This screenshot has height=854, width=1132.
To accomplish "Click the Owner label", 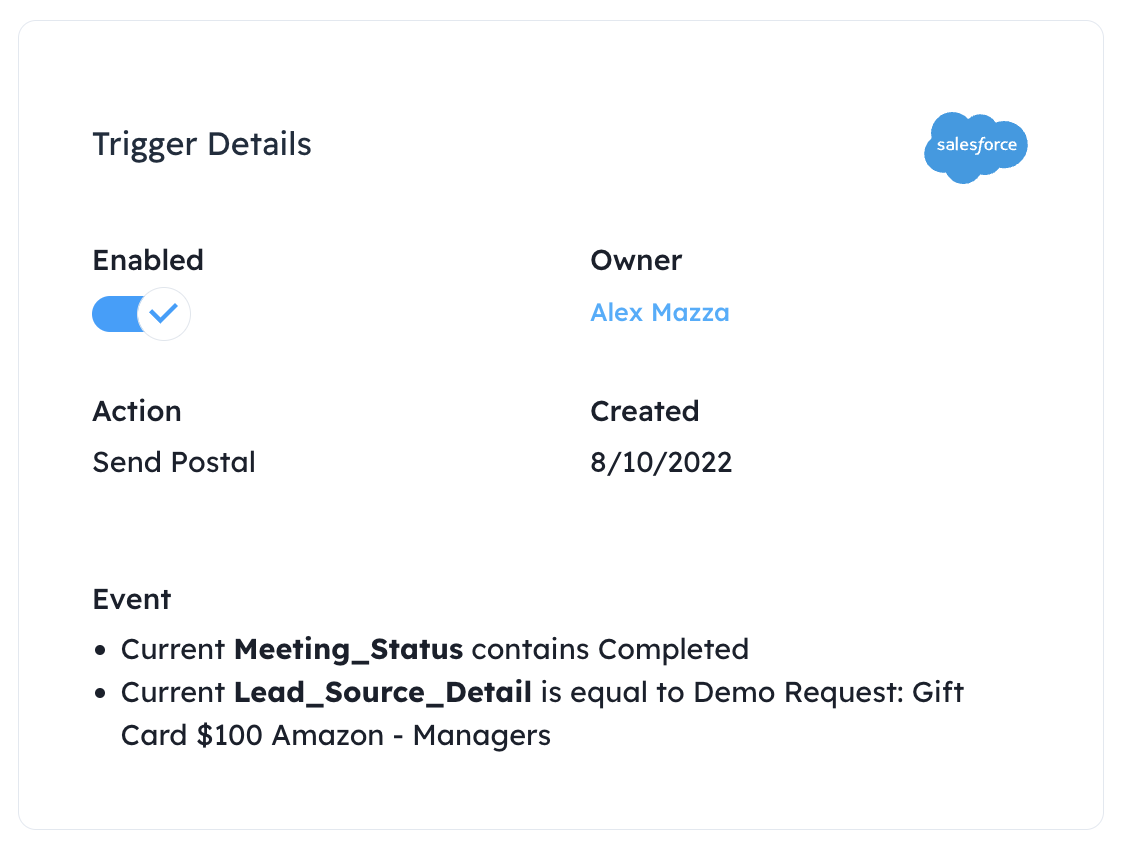I will (636, 261).
